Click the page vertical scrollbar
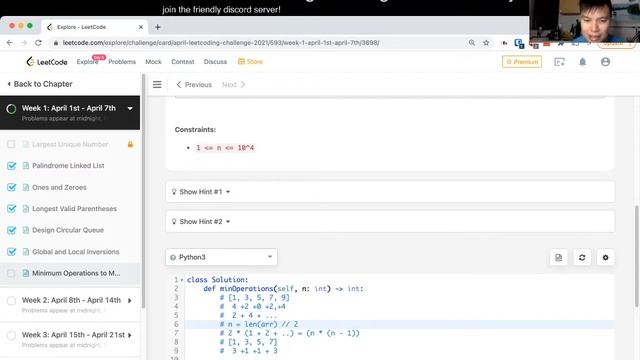Viewport: 640px width, 360px height. 637,256
